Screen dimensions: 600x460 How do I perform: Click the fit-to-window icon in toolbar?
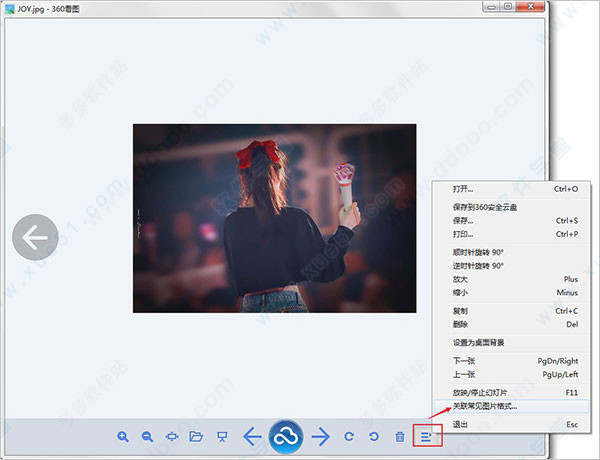click(x=172, y=436)
